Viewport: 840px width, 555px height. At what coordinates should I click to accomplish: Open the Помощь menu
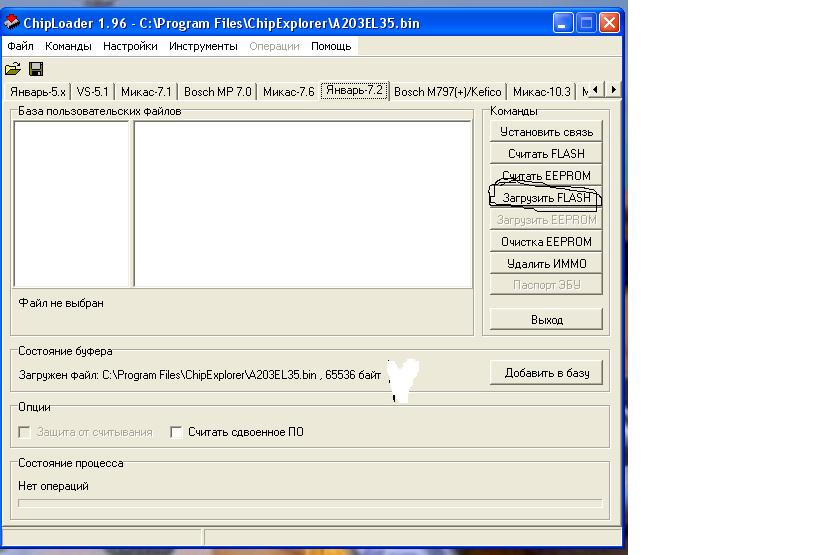pyautogui.click(x=331, y=46)
